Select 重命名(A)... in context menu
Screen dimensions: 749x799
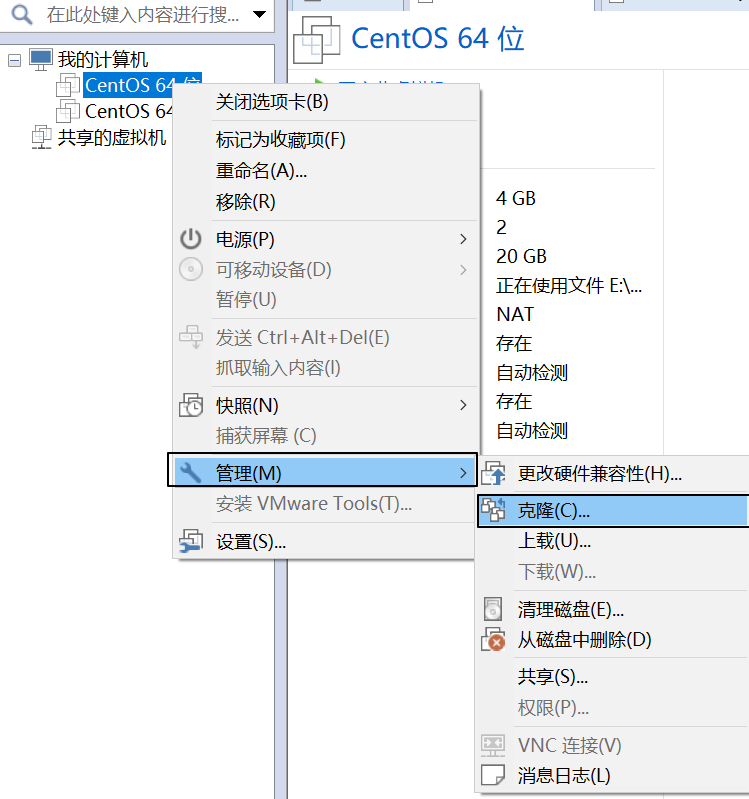[325, 171]
